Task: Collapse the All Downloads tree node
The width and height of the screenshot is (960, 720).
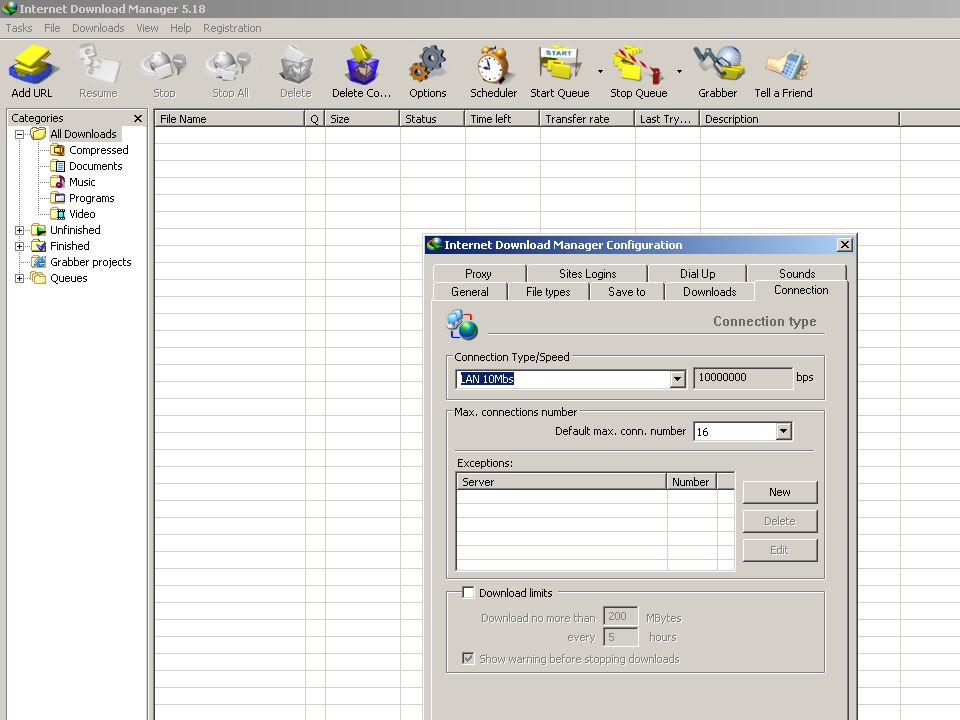Action: (x=20, y=134)
